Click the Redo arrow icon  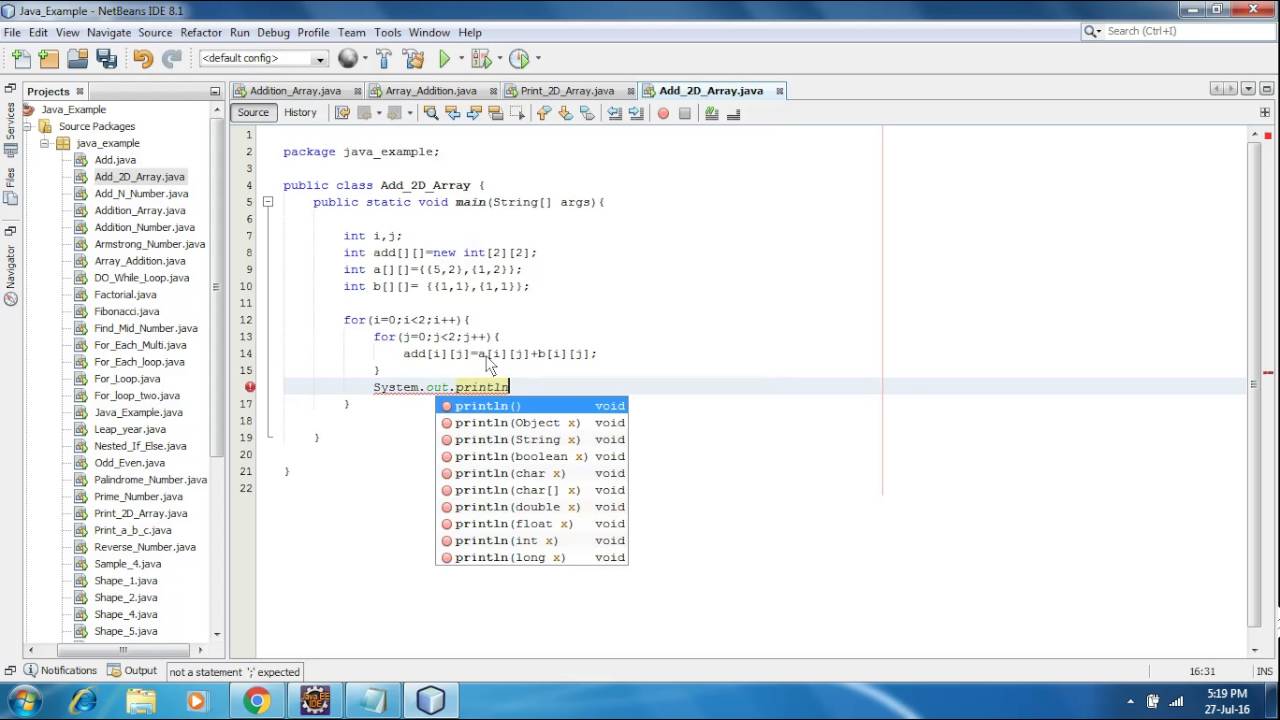point(172,59)
